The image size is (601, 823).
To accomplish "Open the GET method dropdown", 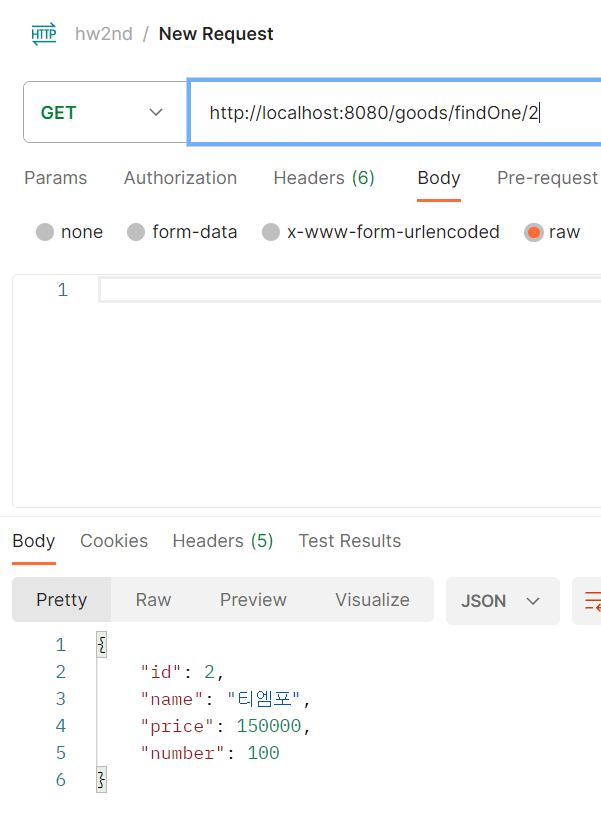I will 105,112.
